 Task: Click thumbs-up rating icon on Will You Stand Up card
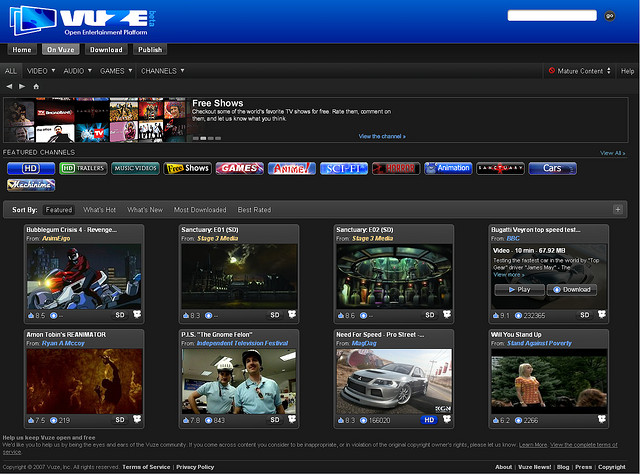click(x=496, y=420)
